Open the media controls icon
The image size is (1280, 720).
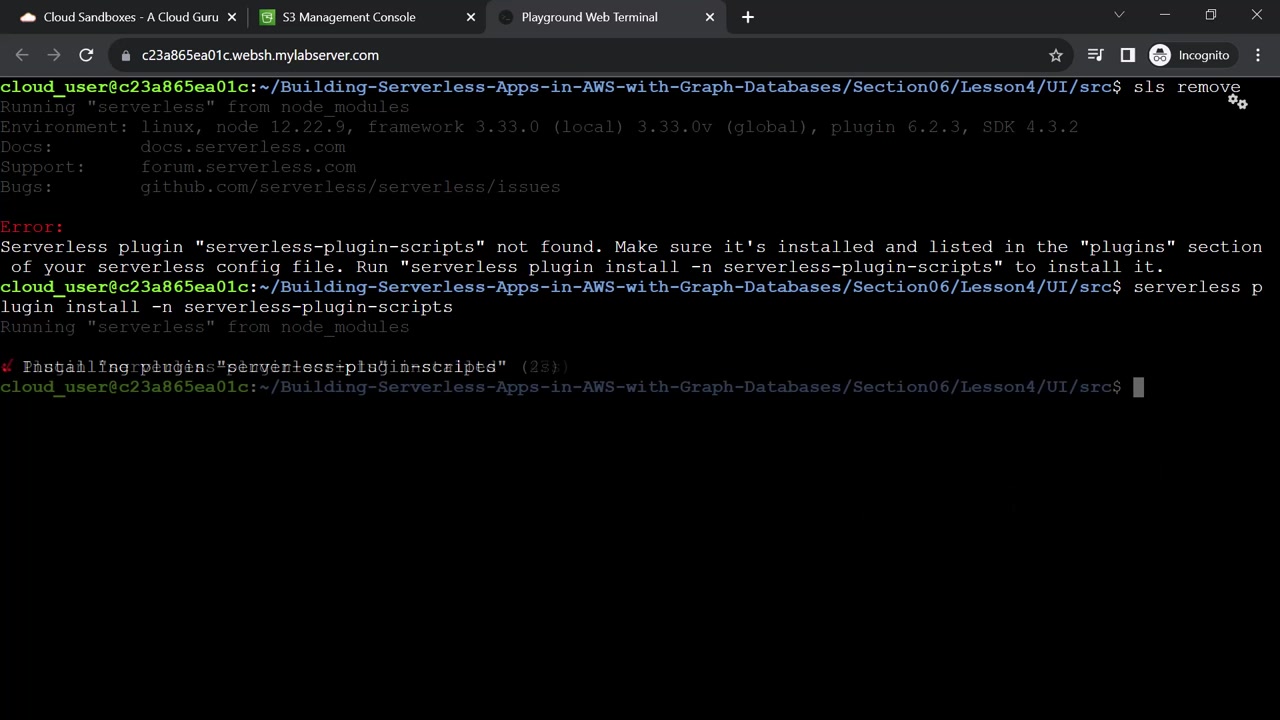(x=1096, y=55)
